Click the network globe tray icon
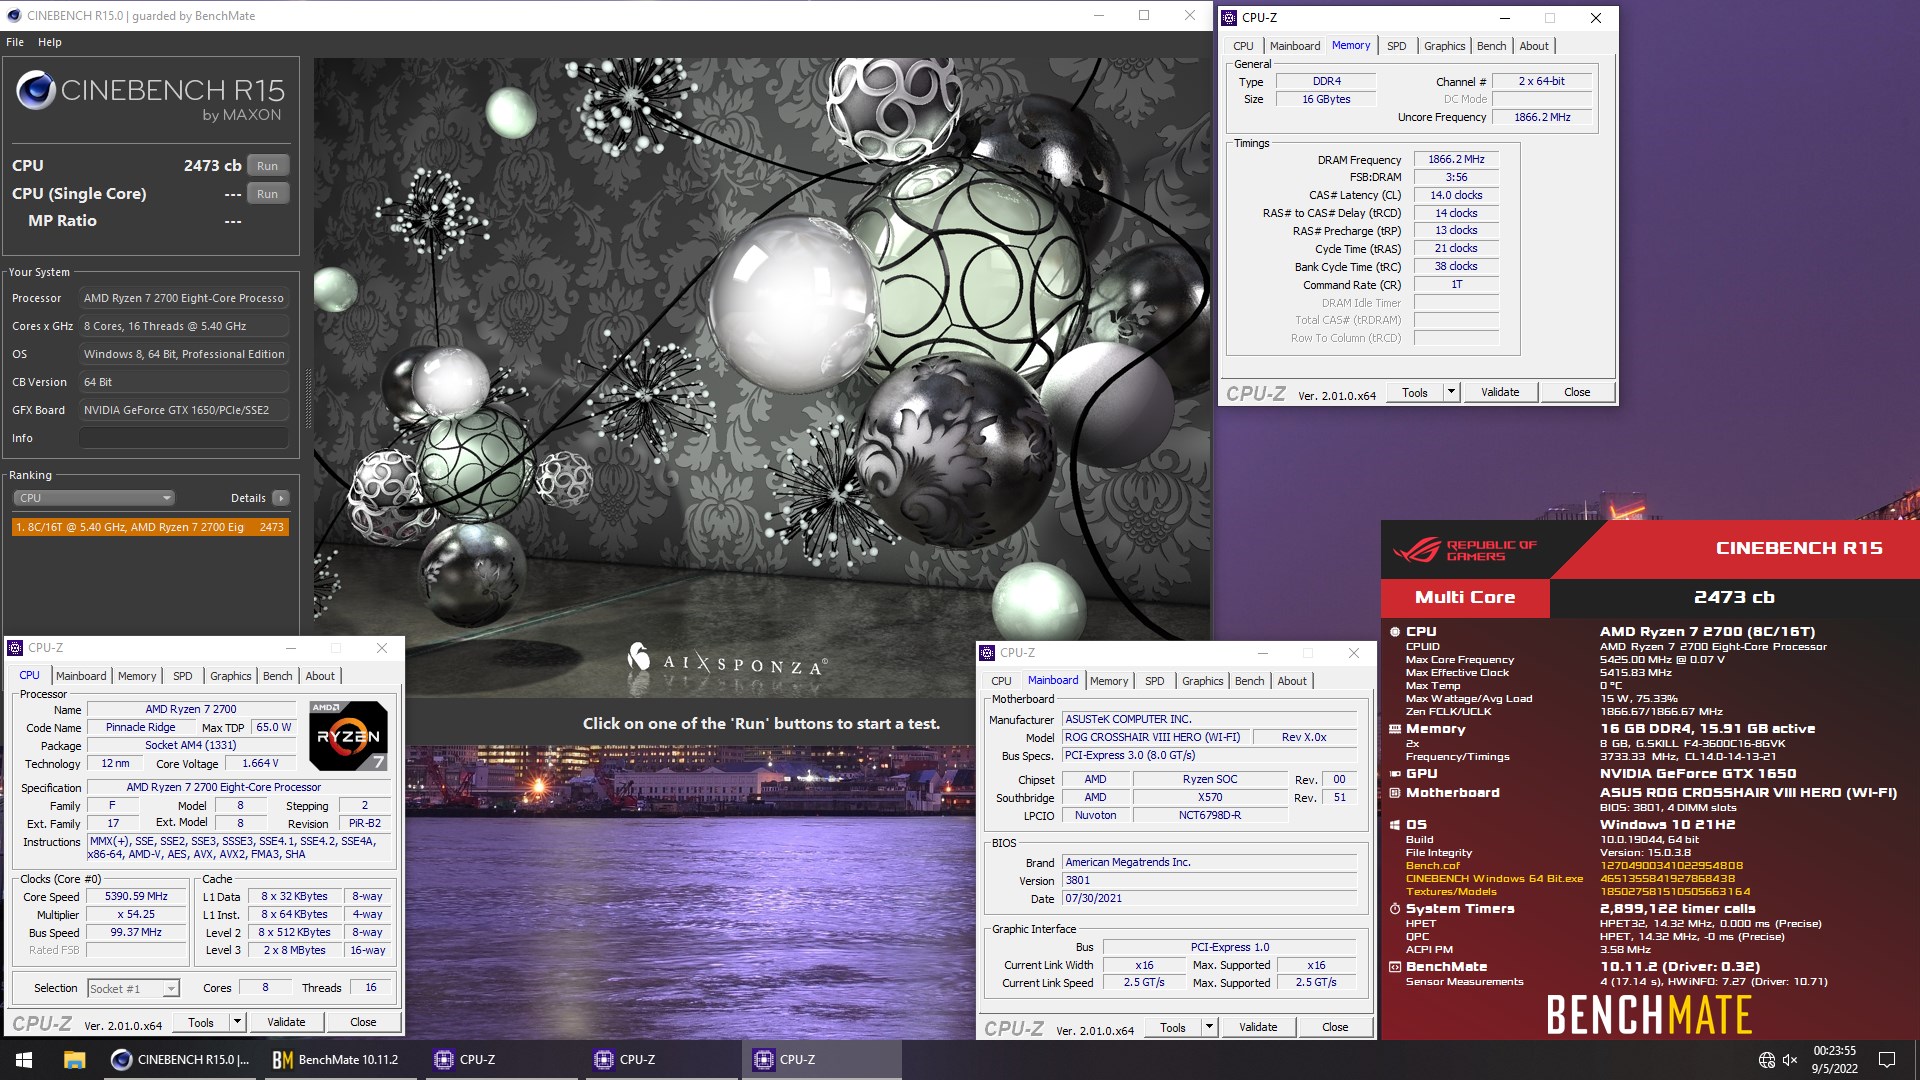The image size is (1920, 1080). click(x=1767, y=1060)
